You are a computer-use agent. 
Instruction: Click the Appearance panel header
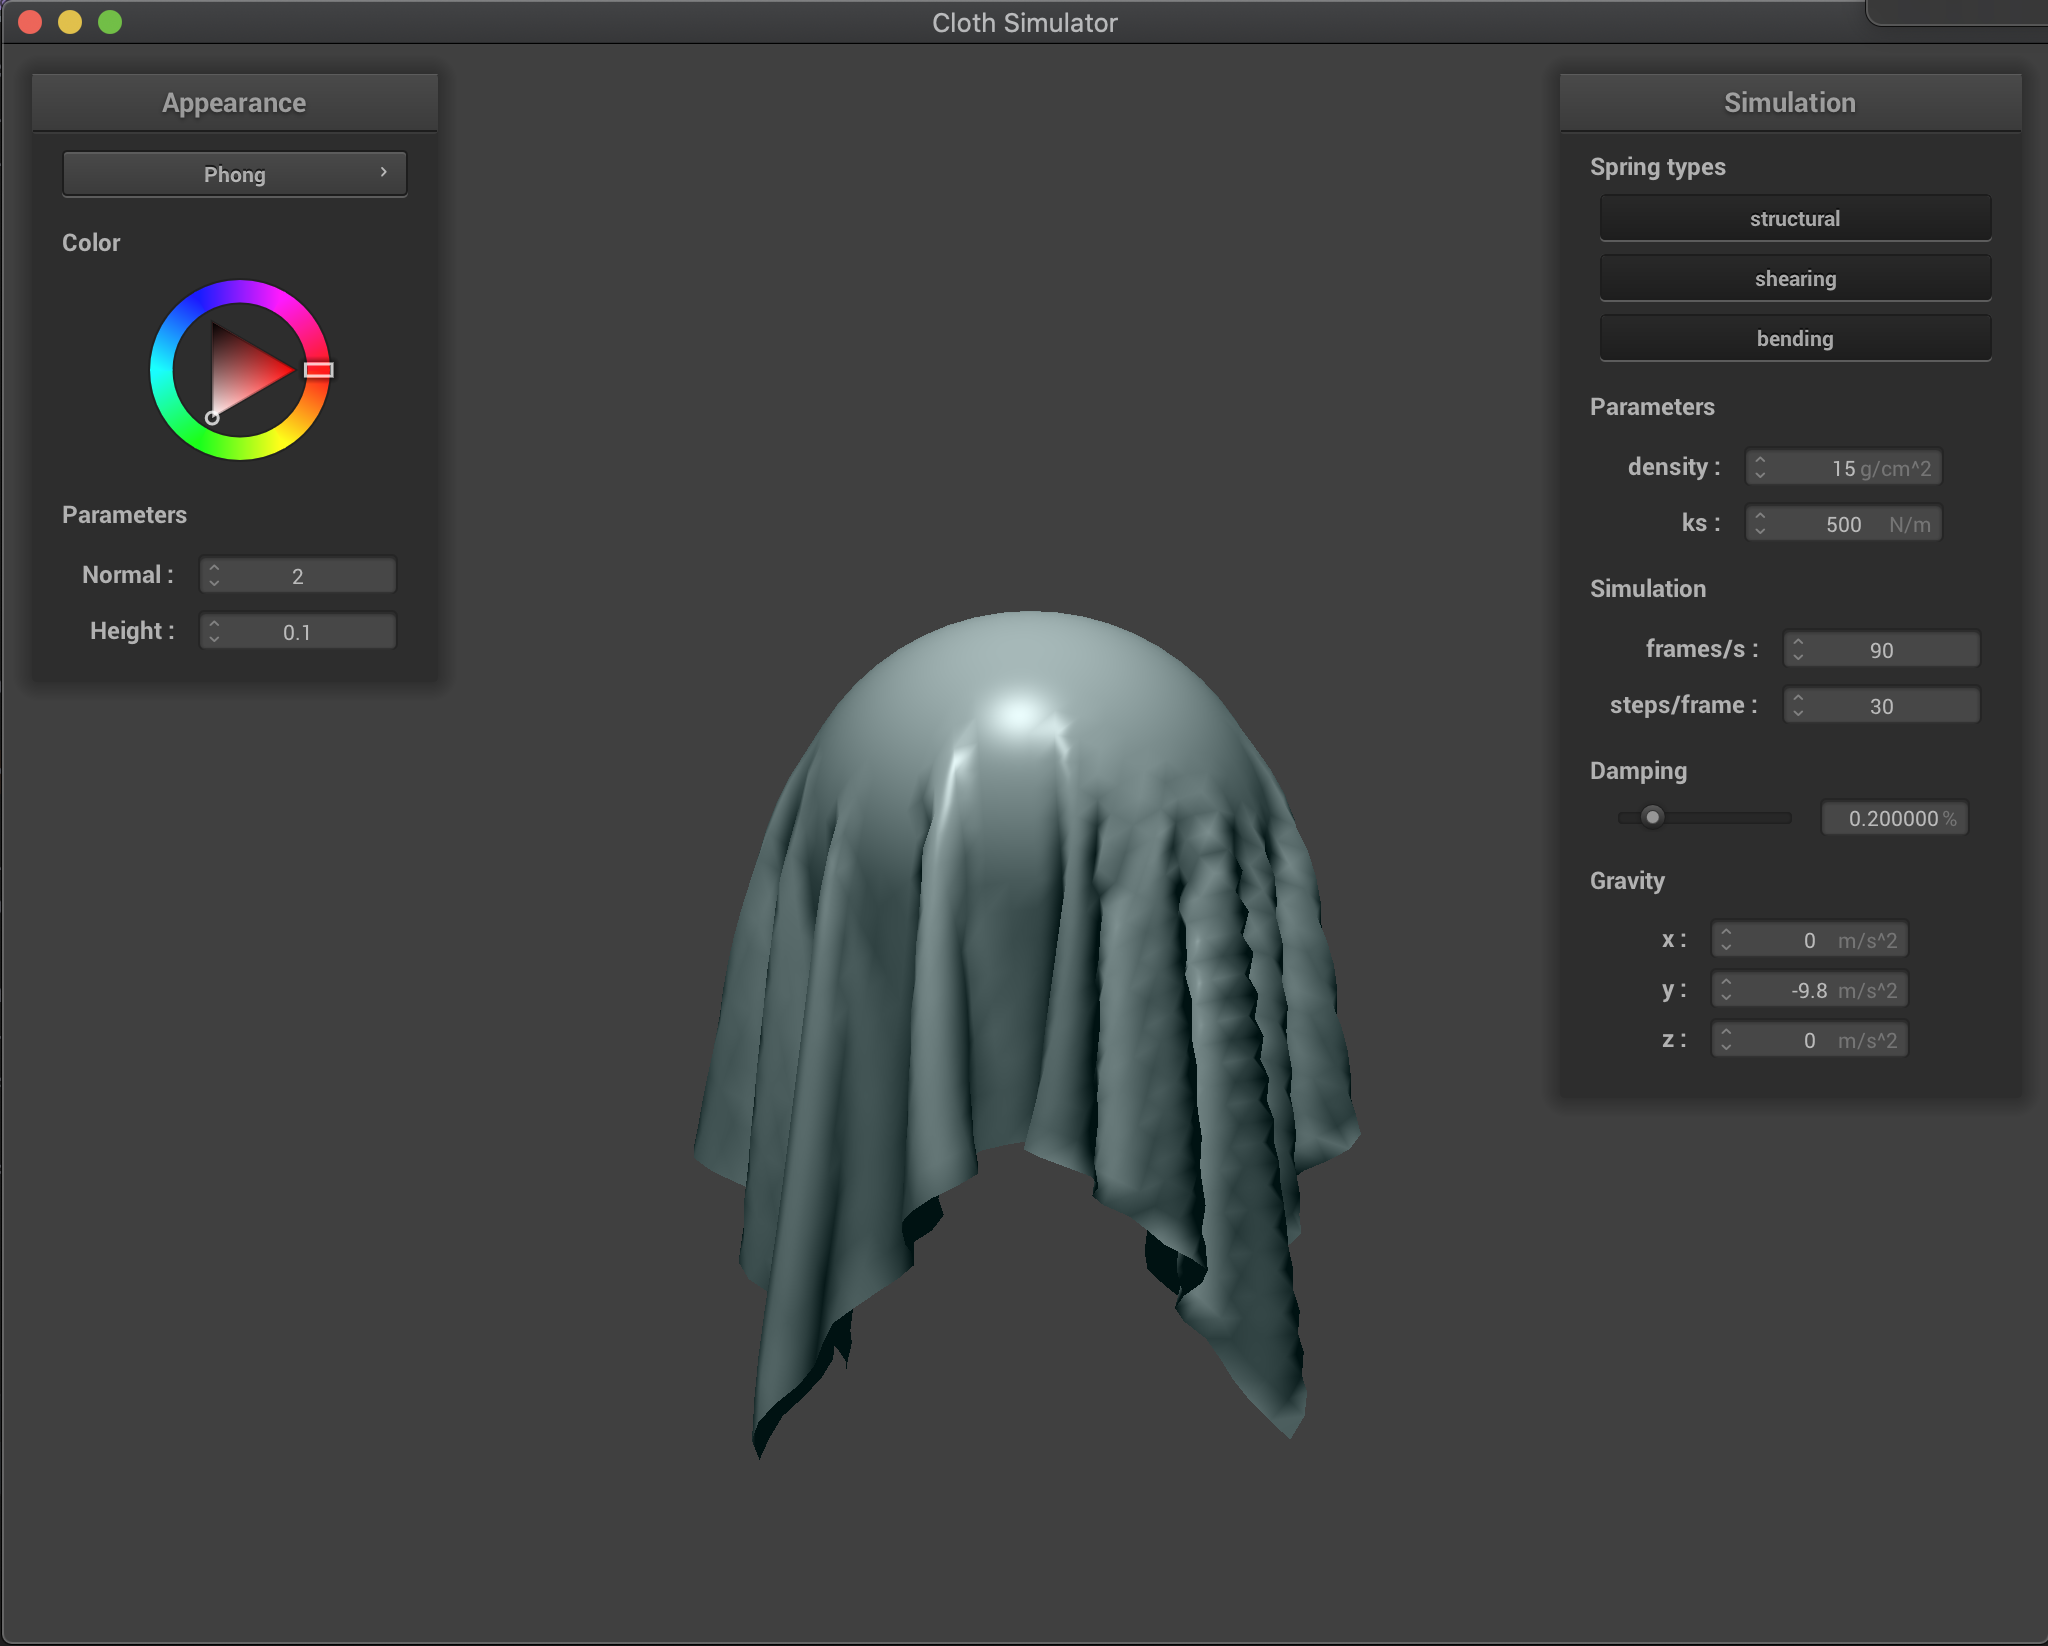pos(234,102)
